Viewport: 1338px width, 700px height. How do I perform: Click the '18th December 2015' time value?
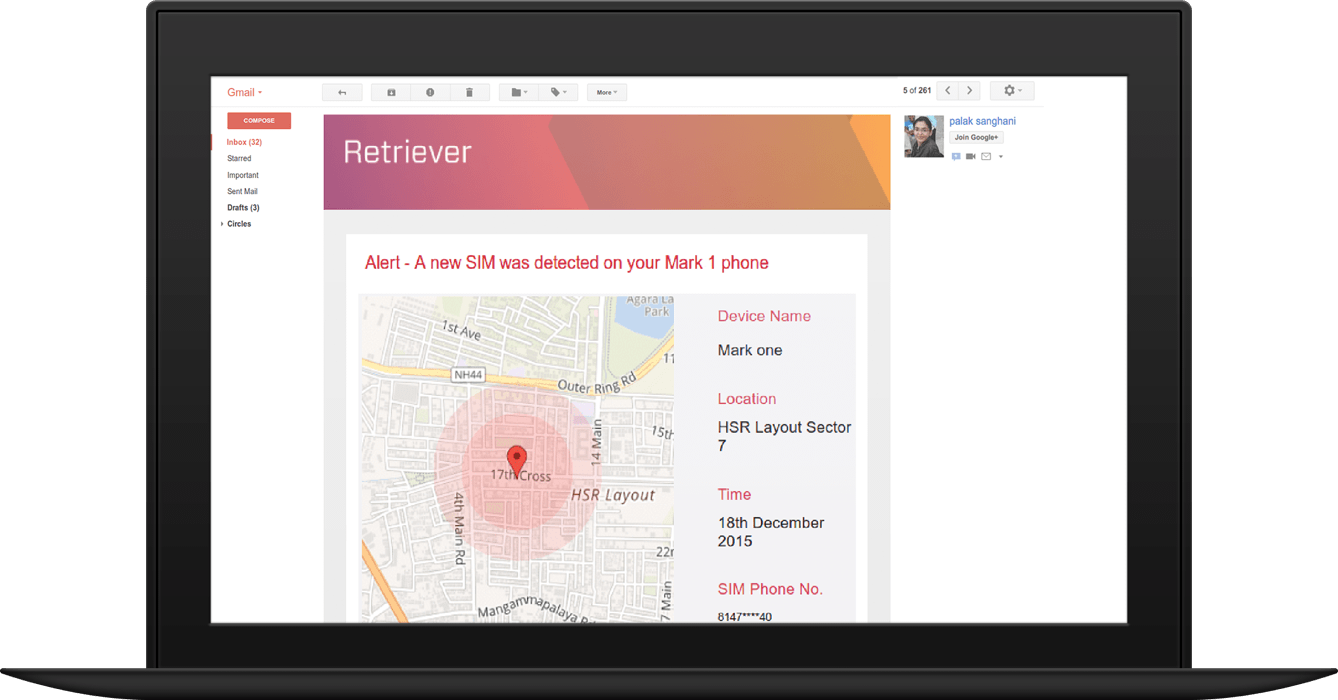coord(771,532)
